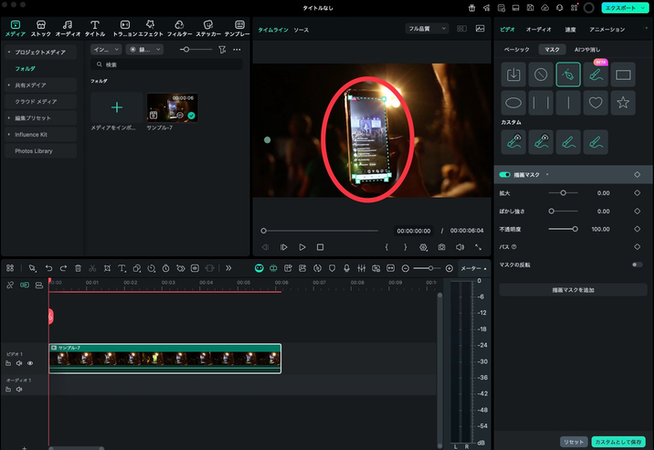This screenshot has width=654, height=450.
Task: Select the crop tool in timeline toolbar
Action: [107, 268]
